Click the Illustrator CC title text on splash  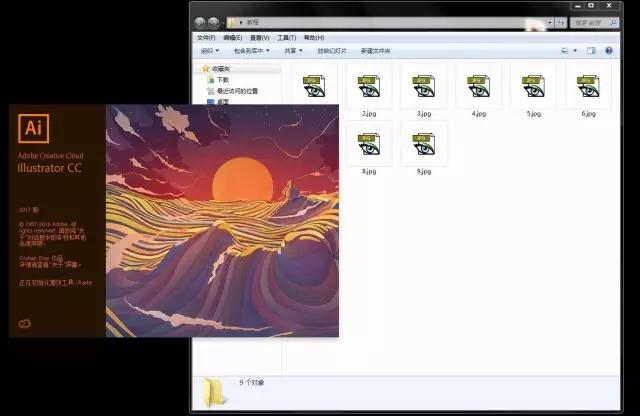49,168
